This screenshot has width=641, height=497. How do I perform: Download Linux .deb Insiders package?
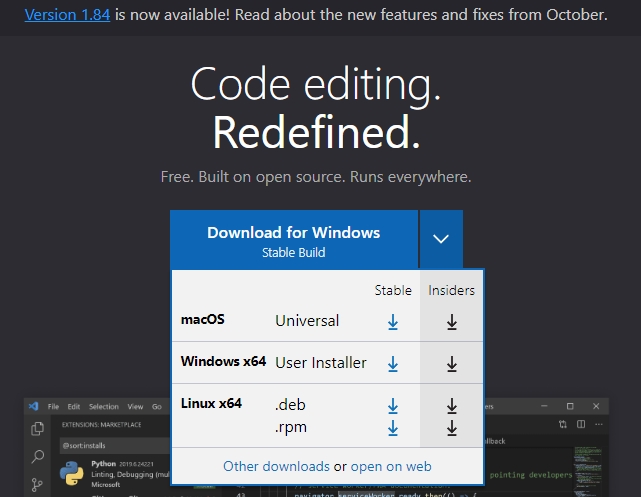coord(451,406)
